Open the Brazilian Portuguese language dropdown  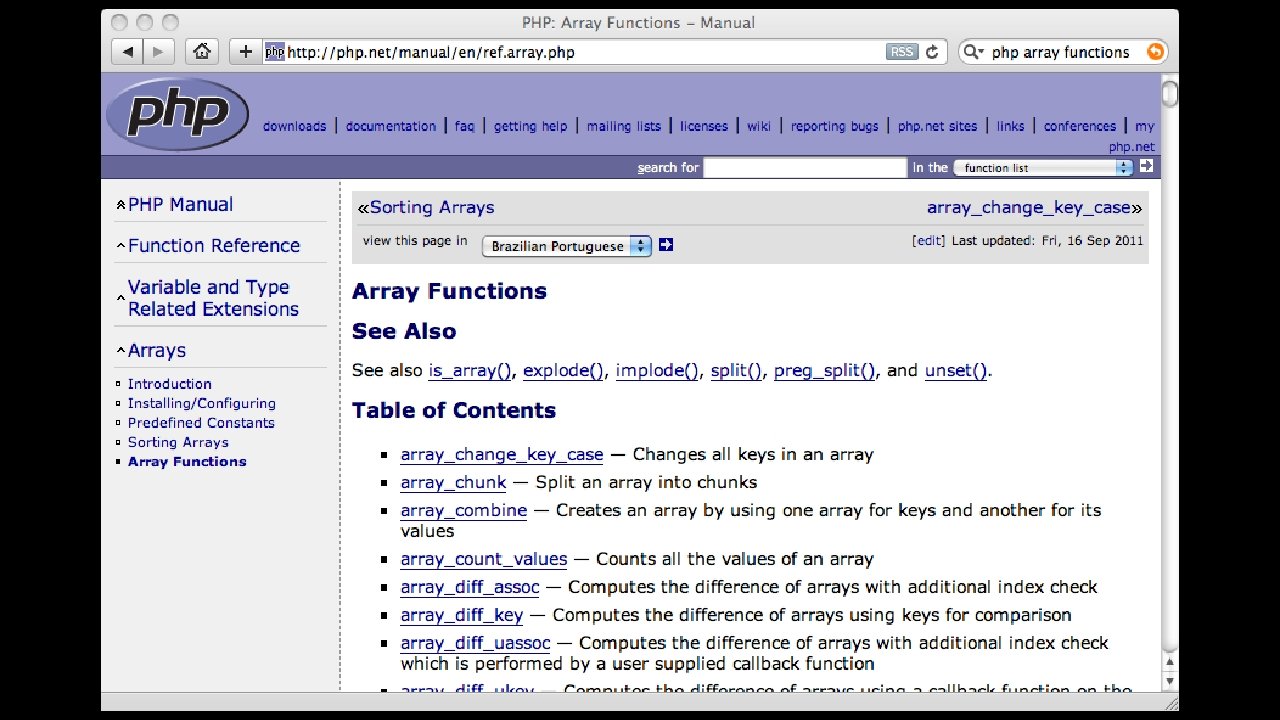point(566,245)
